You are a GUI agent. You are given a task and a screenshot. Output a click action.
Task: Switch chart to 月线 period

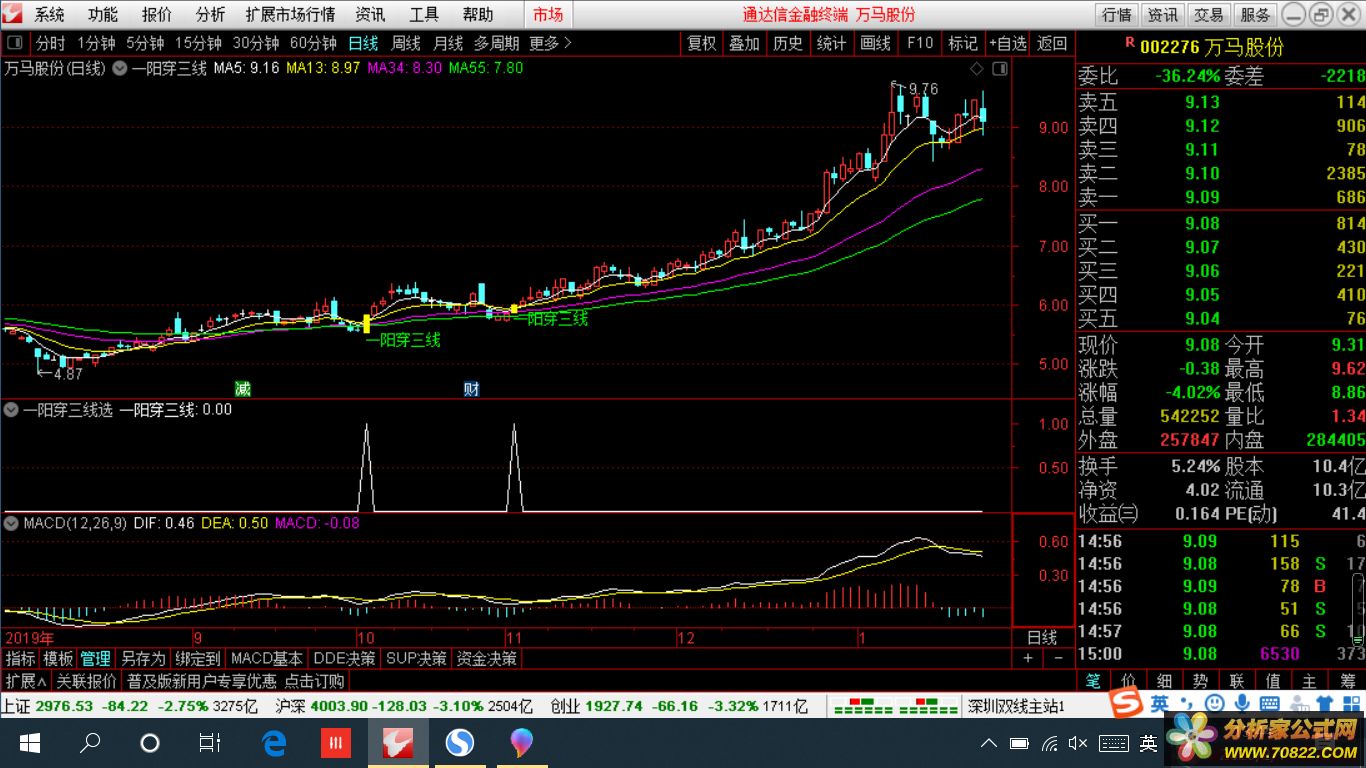(448, 43)
